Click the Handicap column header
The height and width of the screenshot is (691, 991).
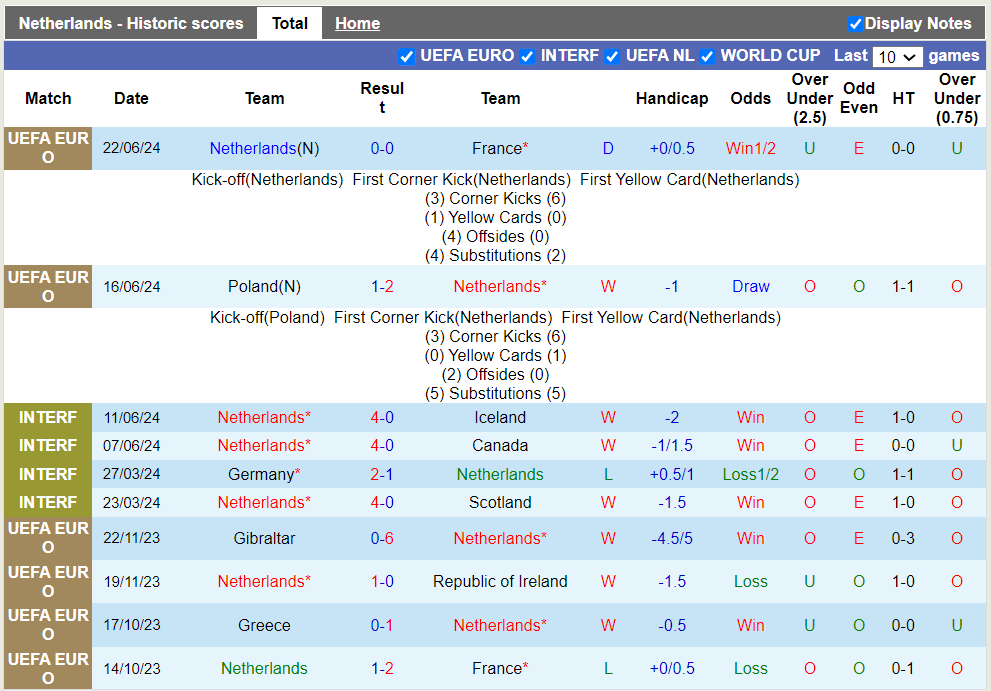pos(671,98)
